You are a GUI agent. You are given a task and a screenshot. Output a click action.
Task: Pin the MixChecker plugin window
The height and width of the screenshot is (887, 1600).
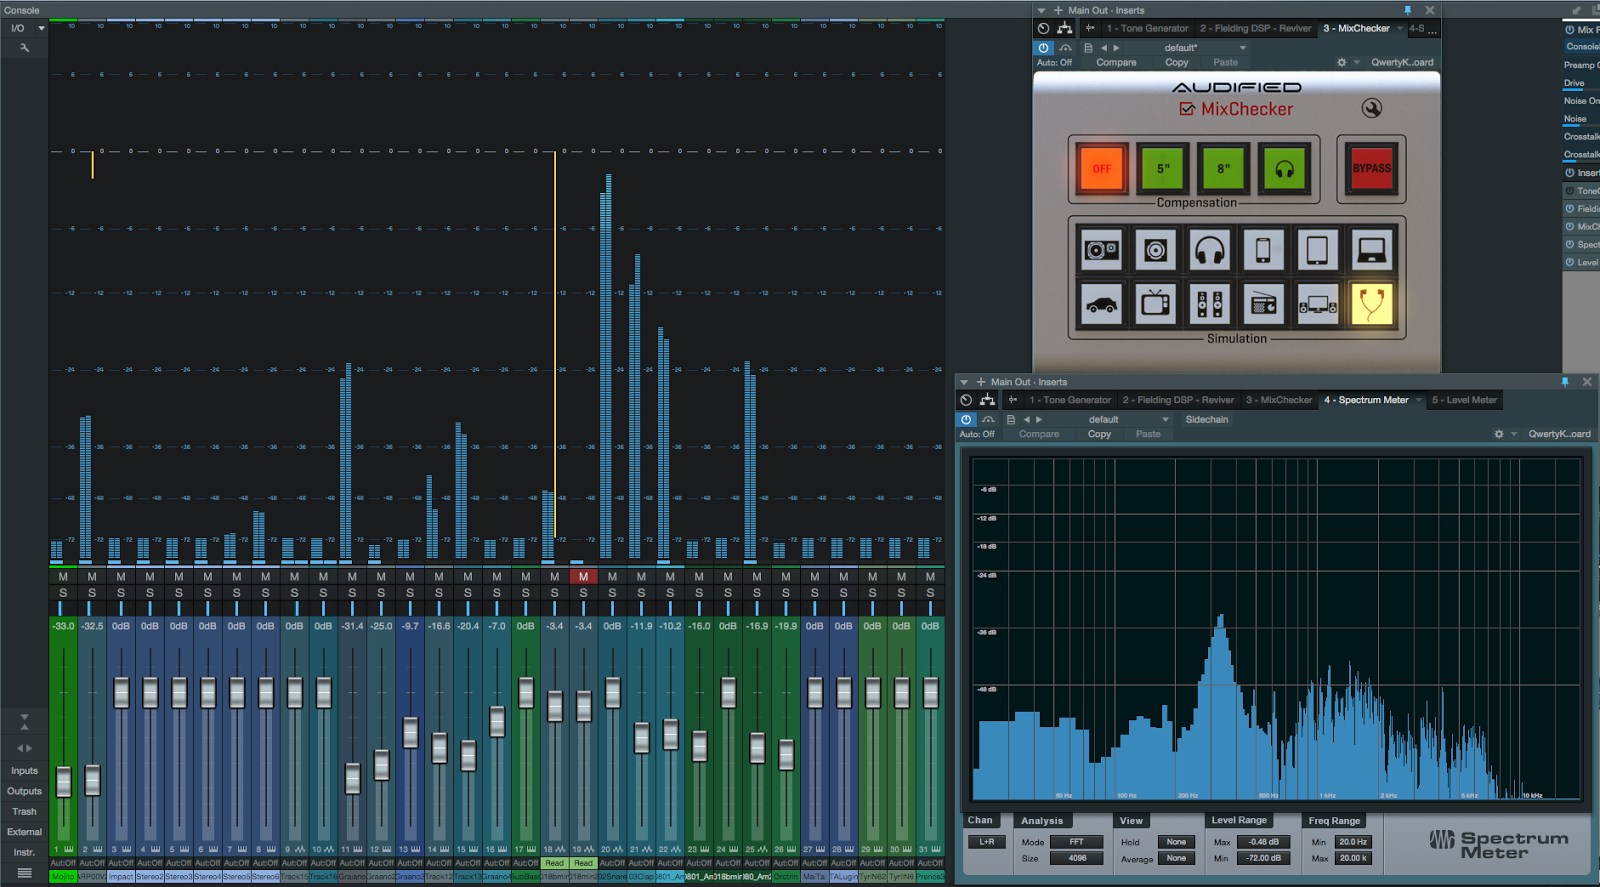click(1407, 10)
